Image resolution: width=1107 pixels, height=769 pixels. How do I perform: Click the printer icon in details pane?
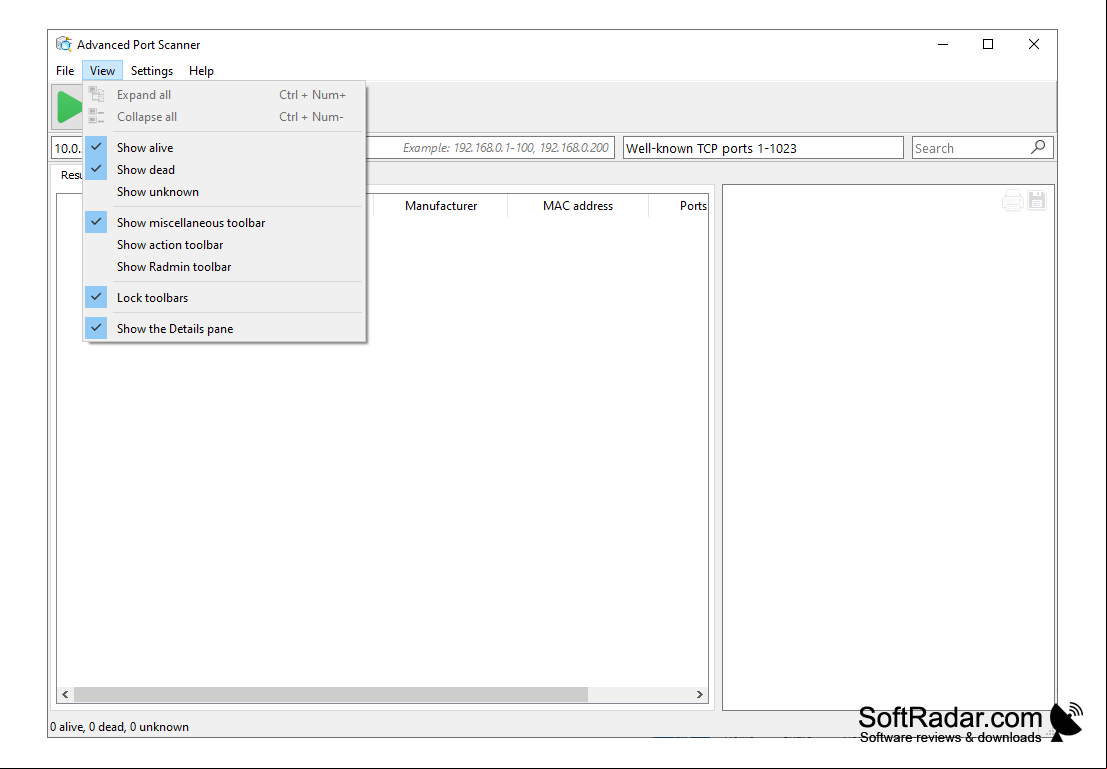tap(1012, 201)
